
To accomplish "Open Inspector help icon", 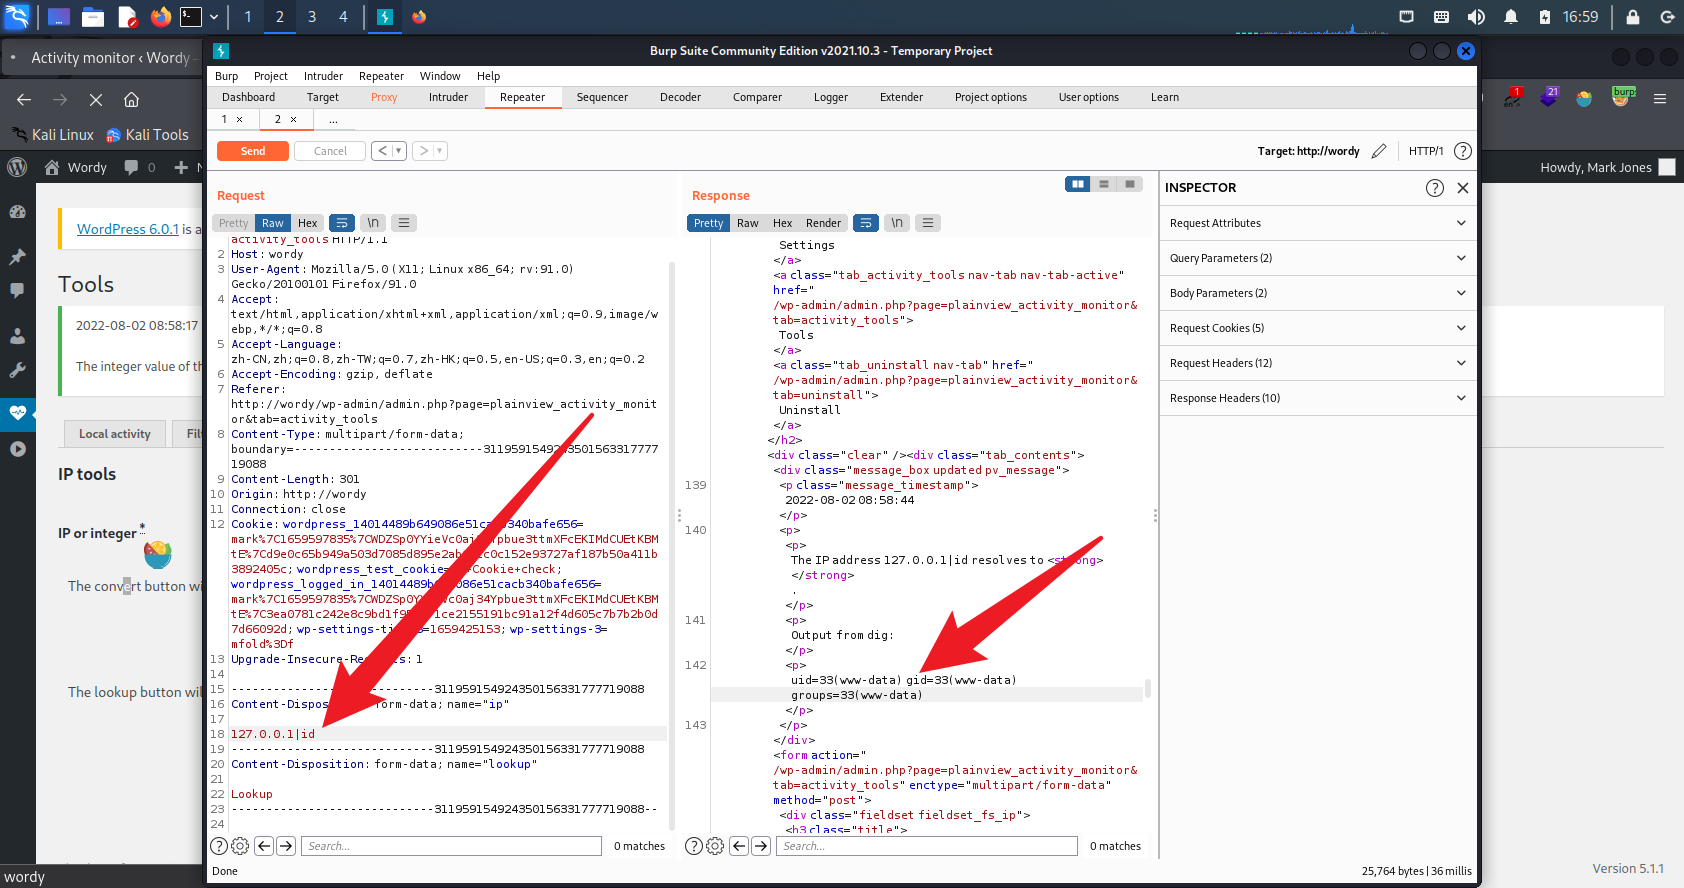I will (x=1435, y=188).
